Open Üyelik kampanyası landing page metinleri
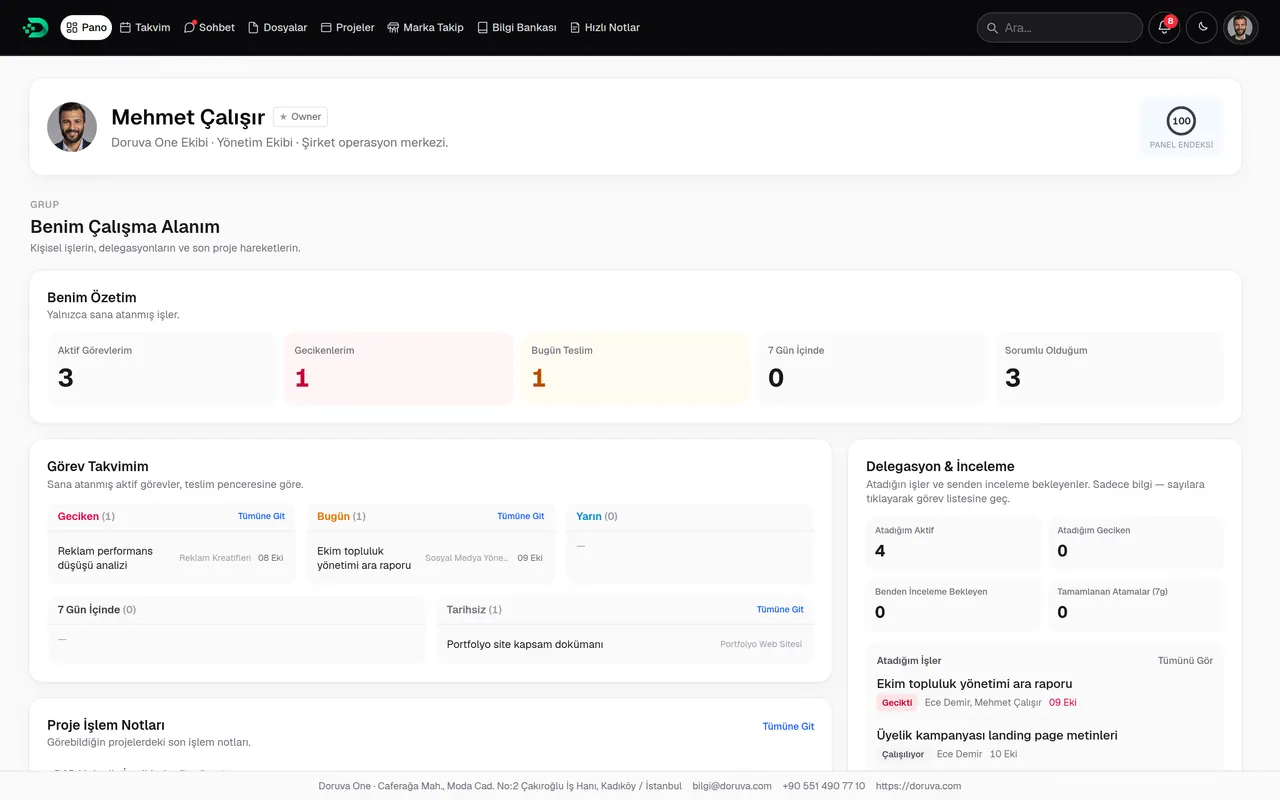This screenshot has width=1280, height=800. click(997, 735)
